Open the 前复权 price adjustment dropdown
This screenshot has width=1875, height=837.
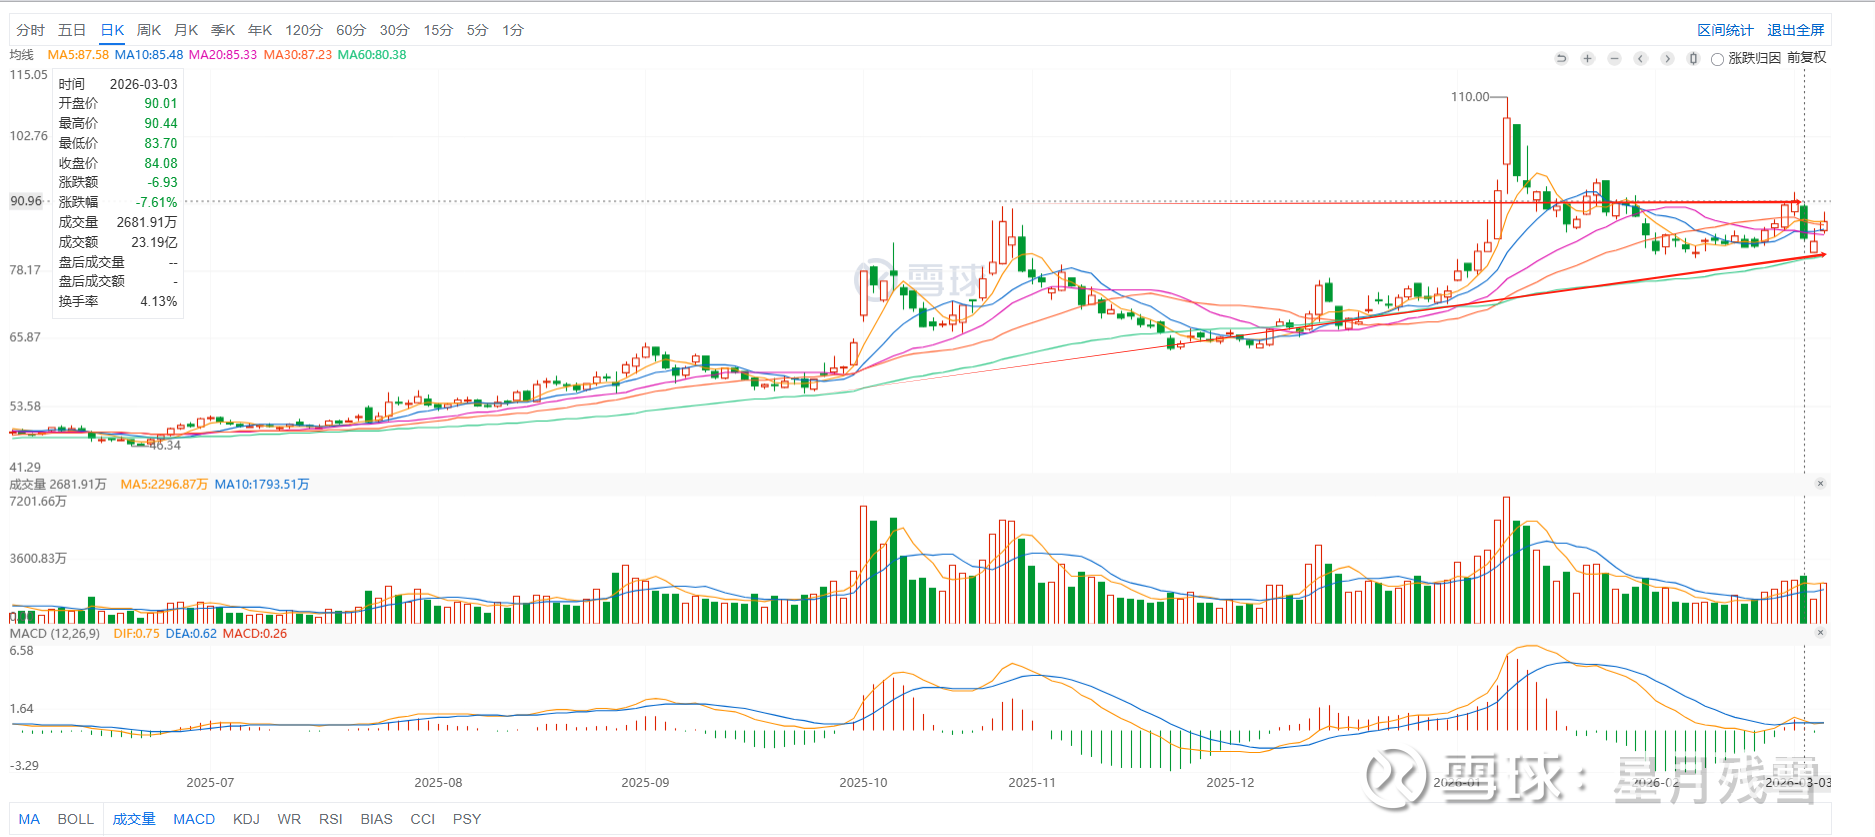pos(1807,58)
